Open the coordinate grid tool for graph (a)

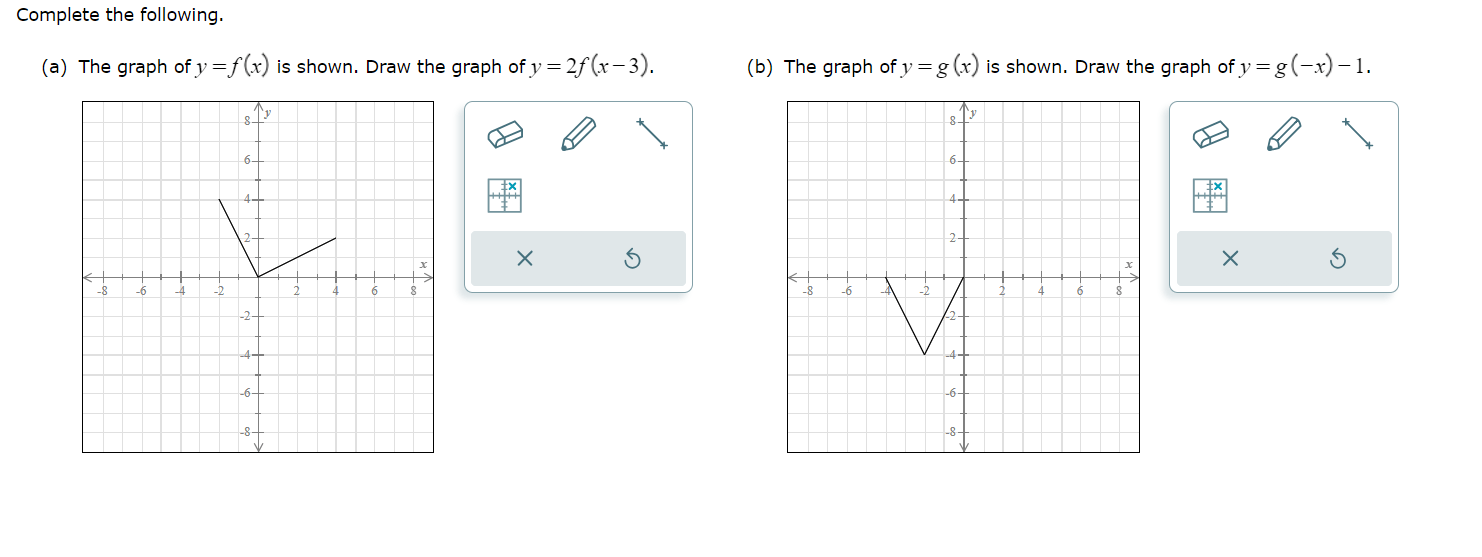pos(505,195)
